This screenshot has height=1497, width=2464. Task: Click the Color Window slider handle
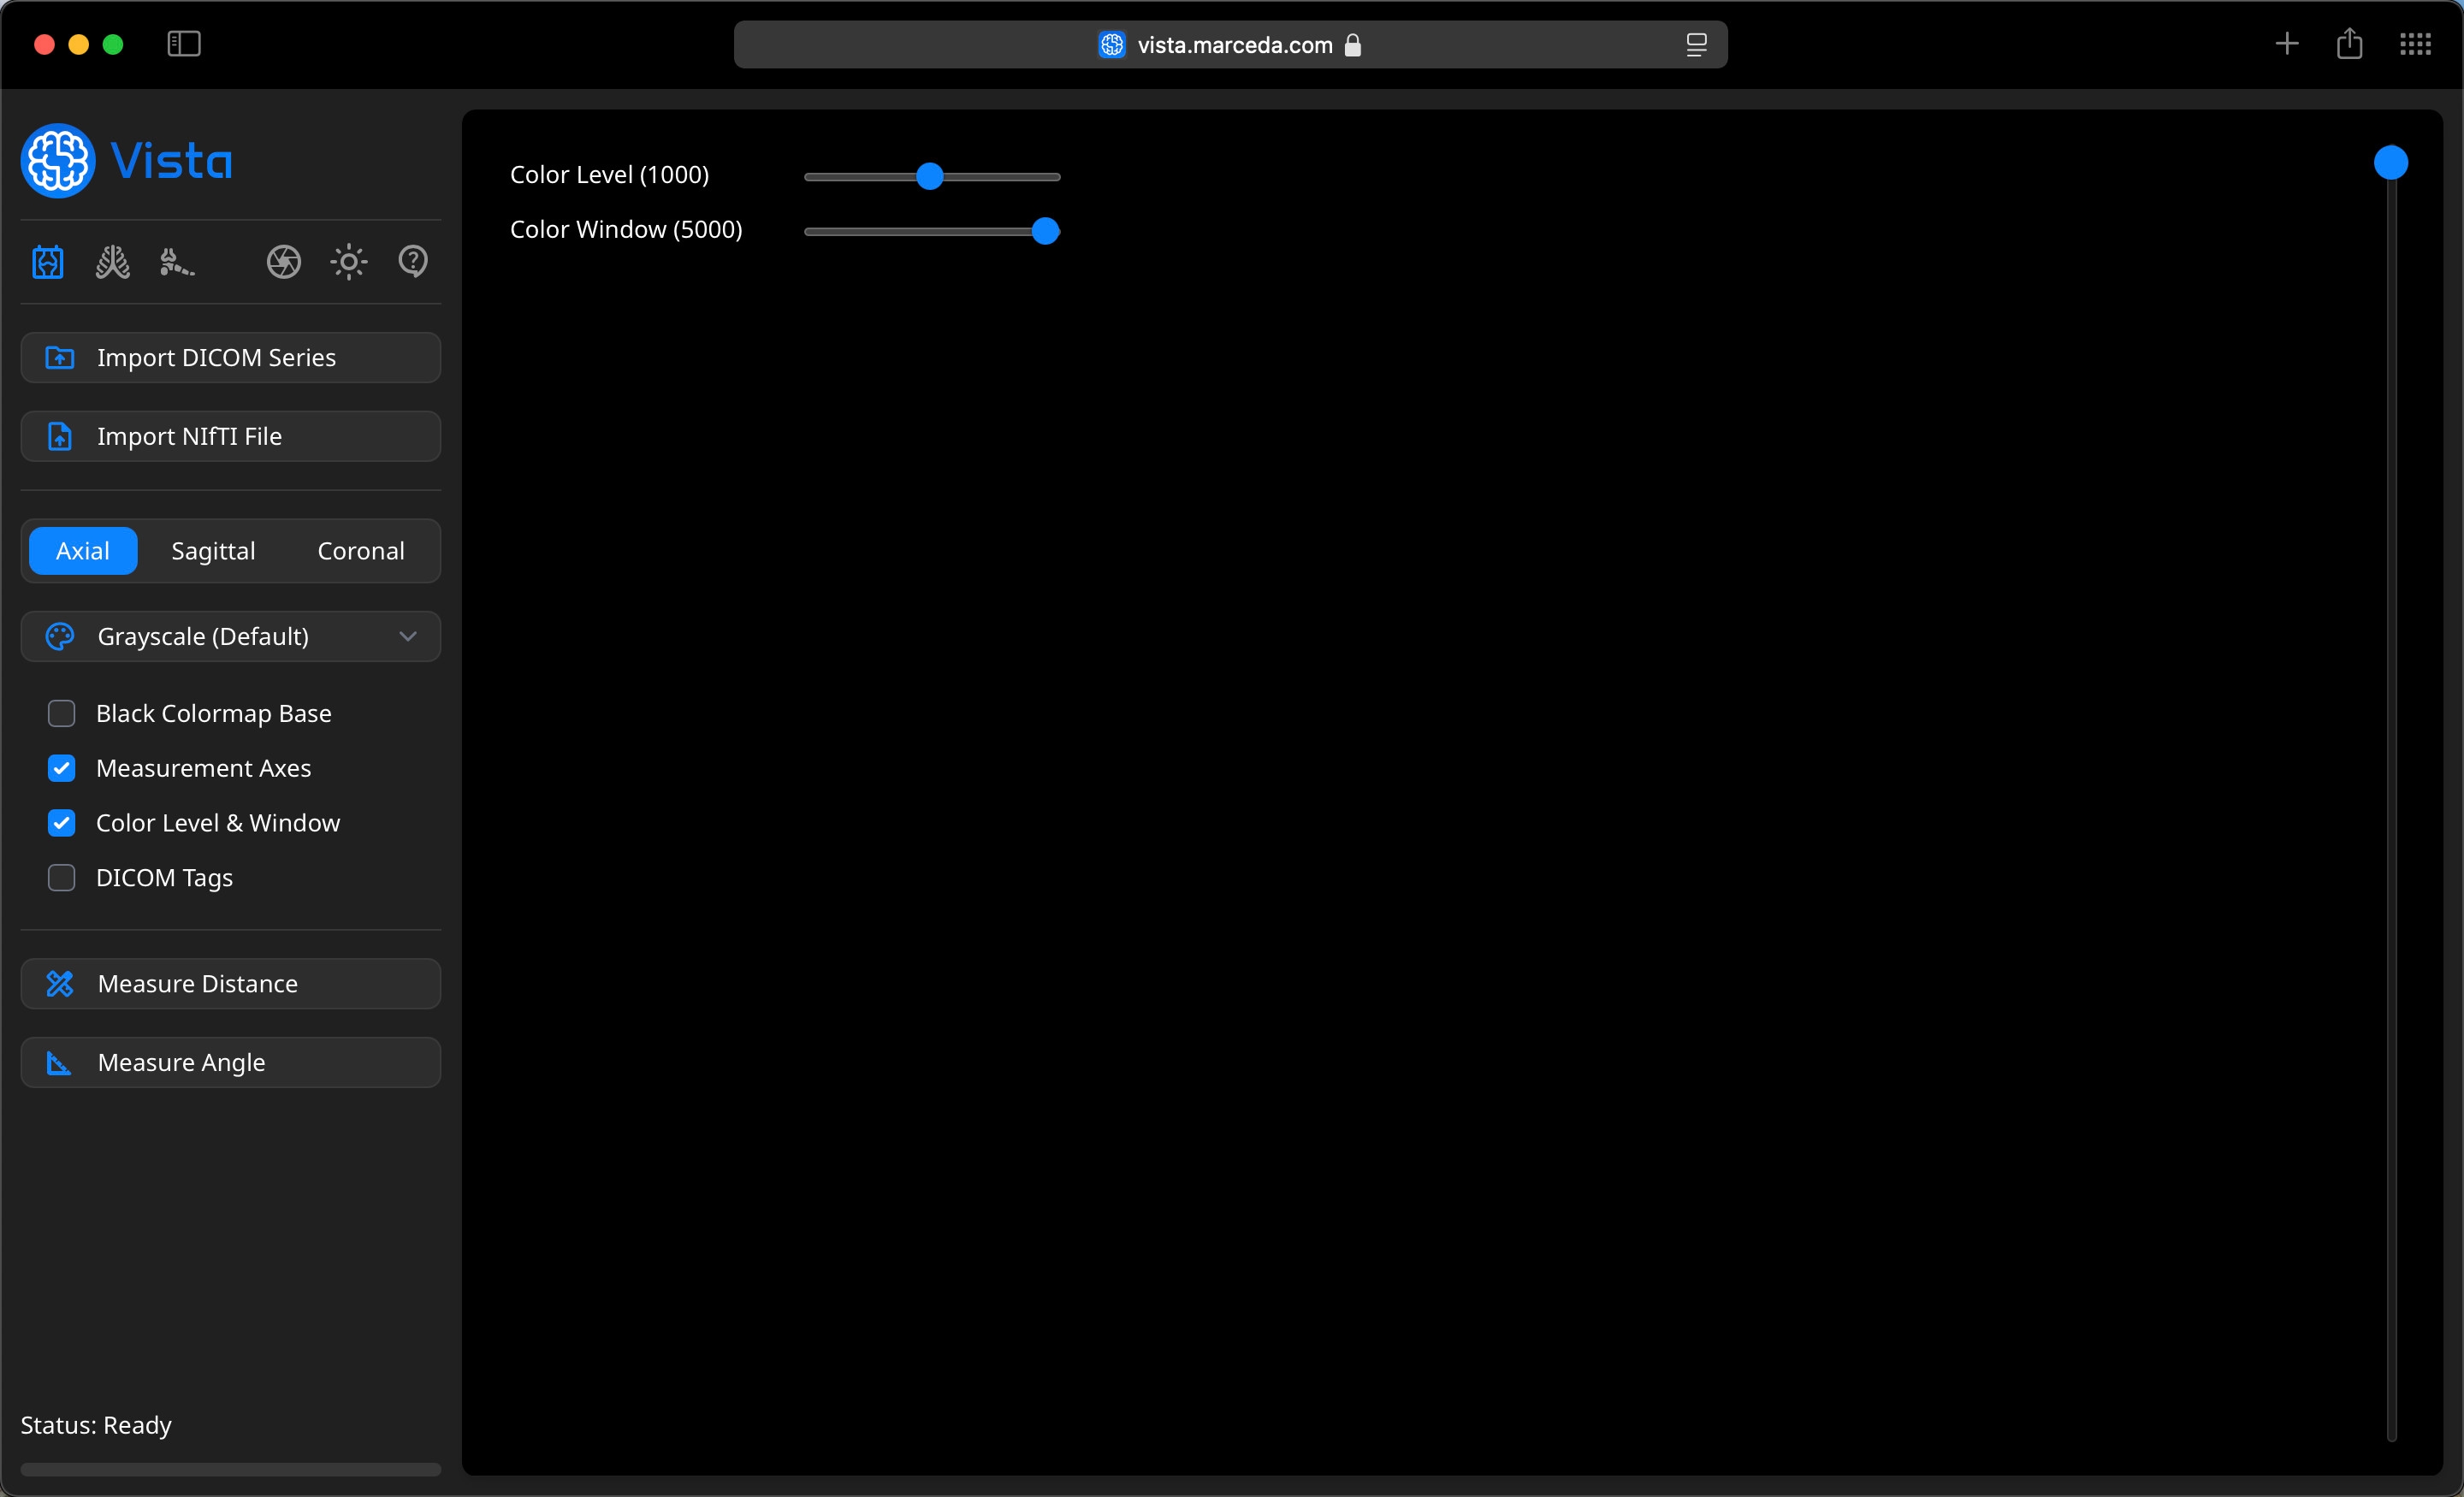point(1045,231)
